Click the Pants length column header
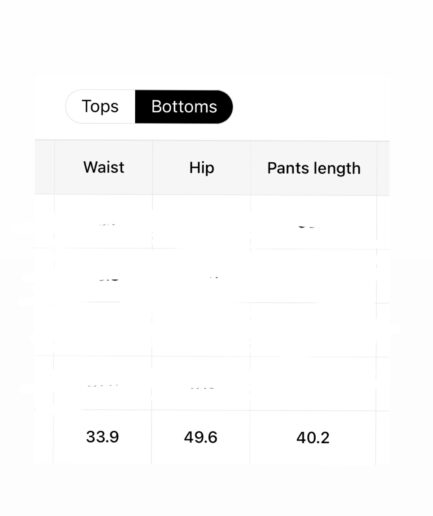This screenshot has width=433, height=516. [314, 168]
